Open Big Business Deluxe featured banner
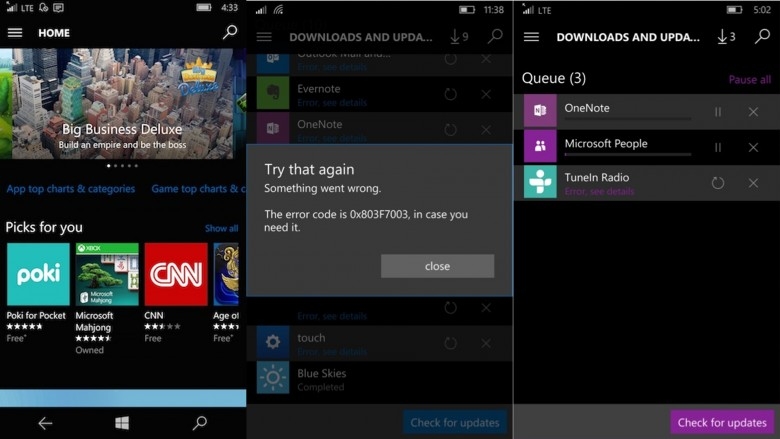The height and width of the screenshot is (439, 780). [x=123, y=103]
